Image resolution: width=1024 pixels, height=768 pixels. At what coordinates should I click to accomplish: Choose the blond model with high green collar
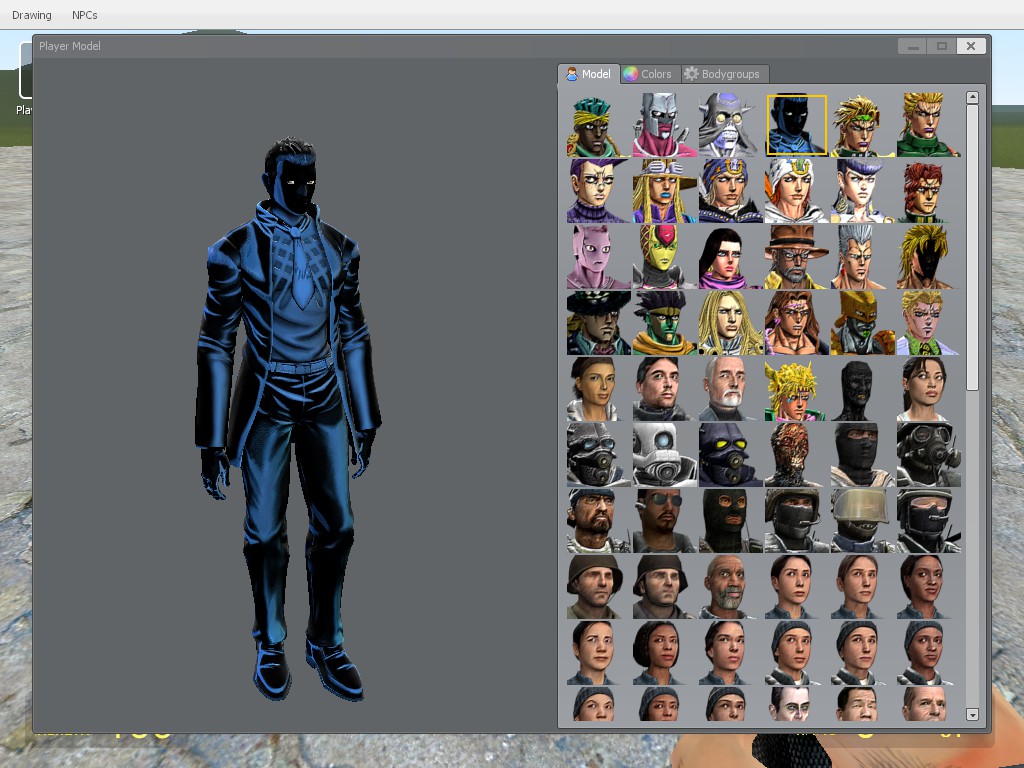929,125
